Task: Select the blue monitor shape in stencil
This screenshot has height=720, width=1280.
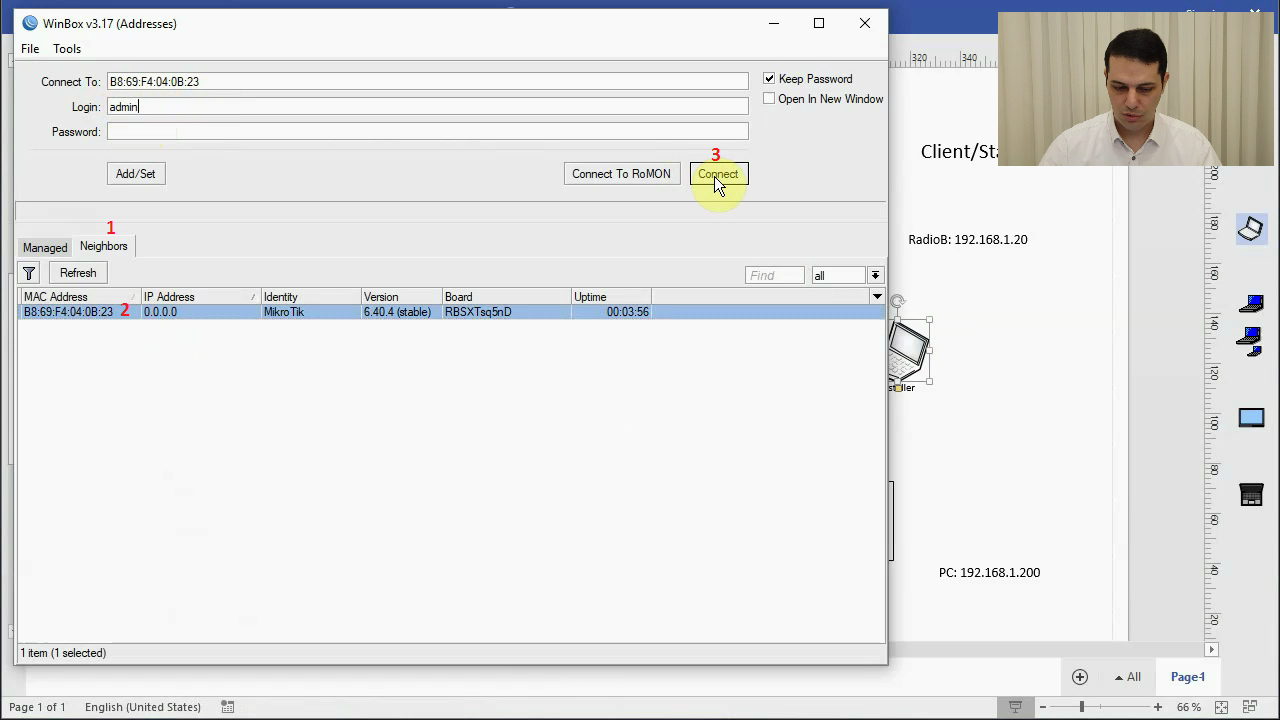Action: [x=1251, y=418]
